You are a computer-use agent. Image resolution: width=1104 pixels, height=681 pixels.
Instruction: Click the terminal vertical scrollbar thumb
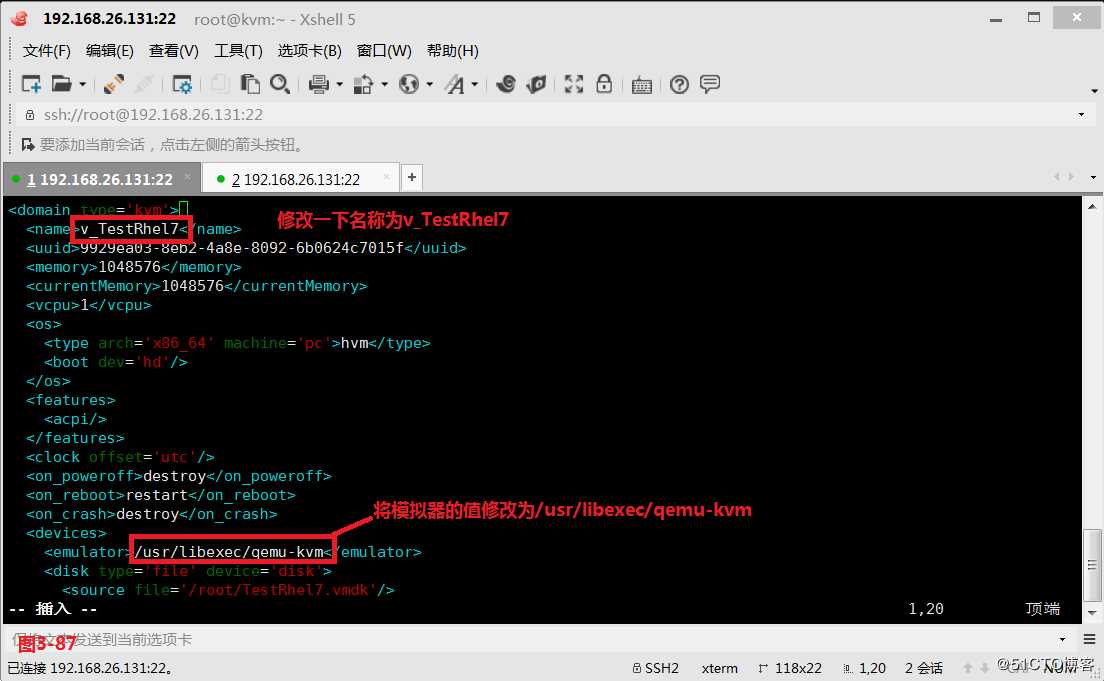pos(1091,565)
